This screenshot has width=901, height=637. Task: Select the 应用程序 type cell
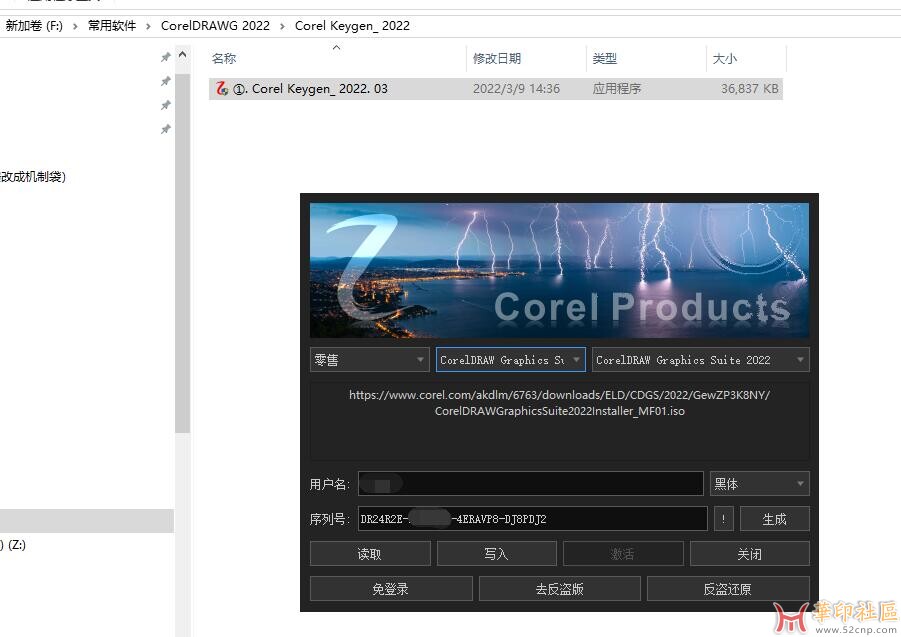coord(617,88)
